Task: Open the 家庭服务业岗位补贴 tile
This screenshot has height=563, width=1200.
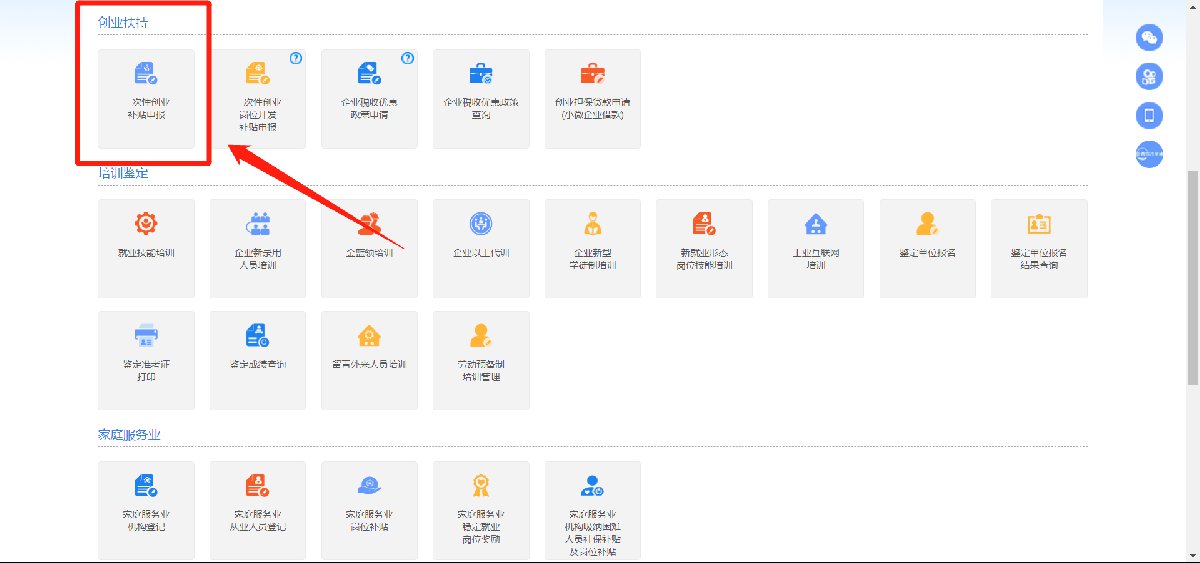Action: 369,510
